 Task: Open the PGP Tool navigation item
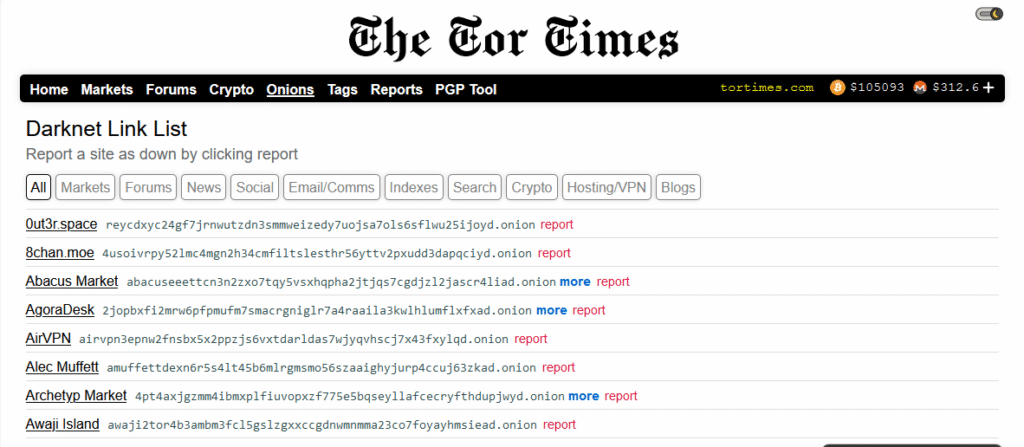pos(466,90)
